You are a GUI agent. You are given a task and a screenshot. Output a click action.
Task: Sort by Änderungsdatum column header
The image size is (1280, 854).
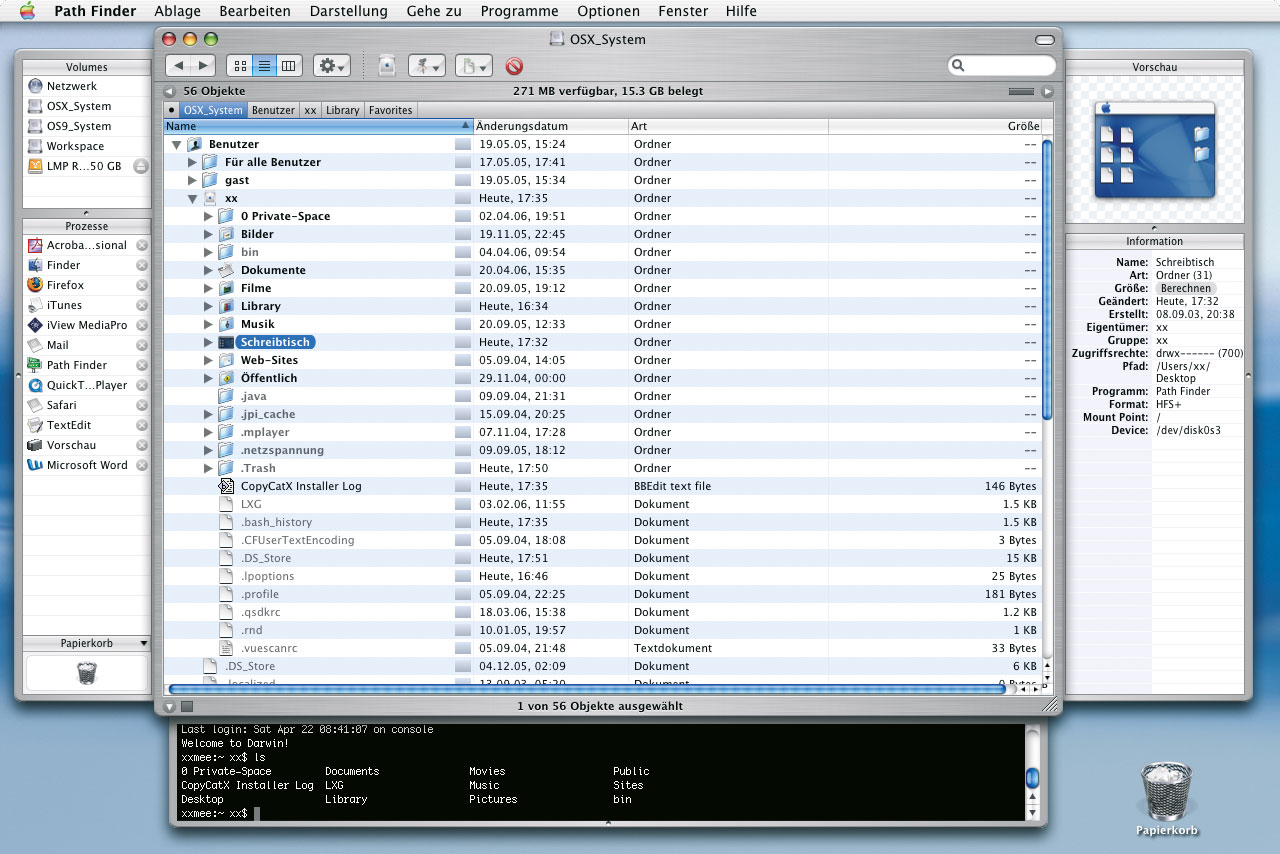(550, 126)
